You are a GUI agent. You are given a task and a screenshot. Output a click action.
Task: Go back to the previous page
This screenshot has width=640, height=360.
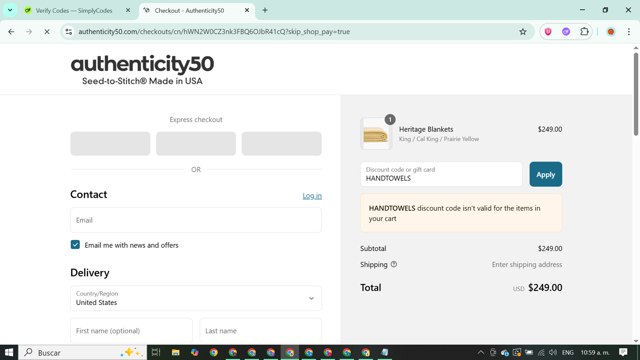[x=11, y=31]
